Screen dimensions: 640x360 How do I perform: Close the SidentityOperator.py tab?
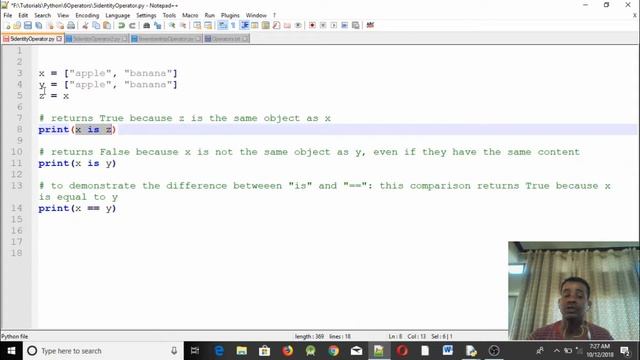click(x=59, y=39)
